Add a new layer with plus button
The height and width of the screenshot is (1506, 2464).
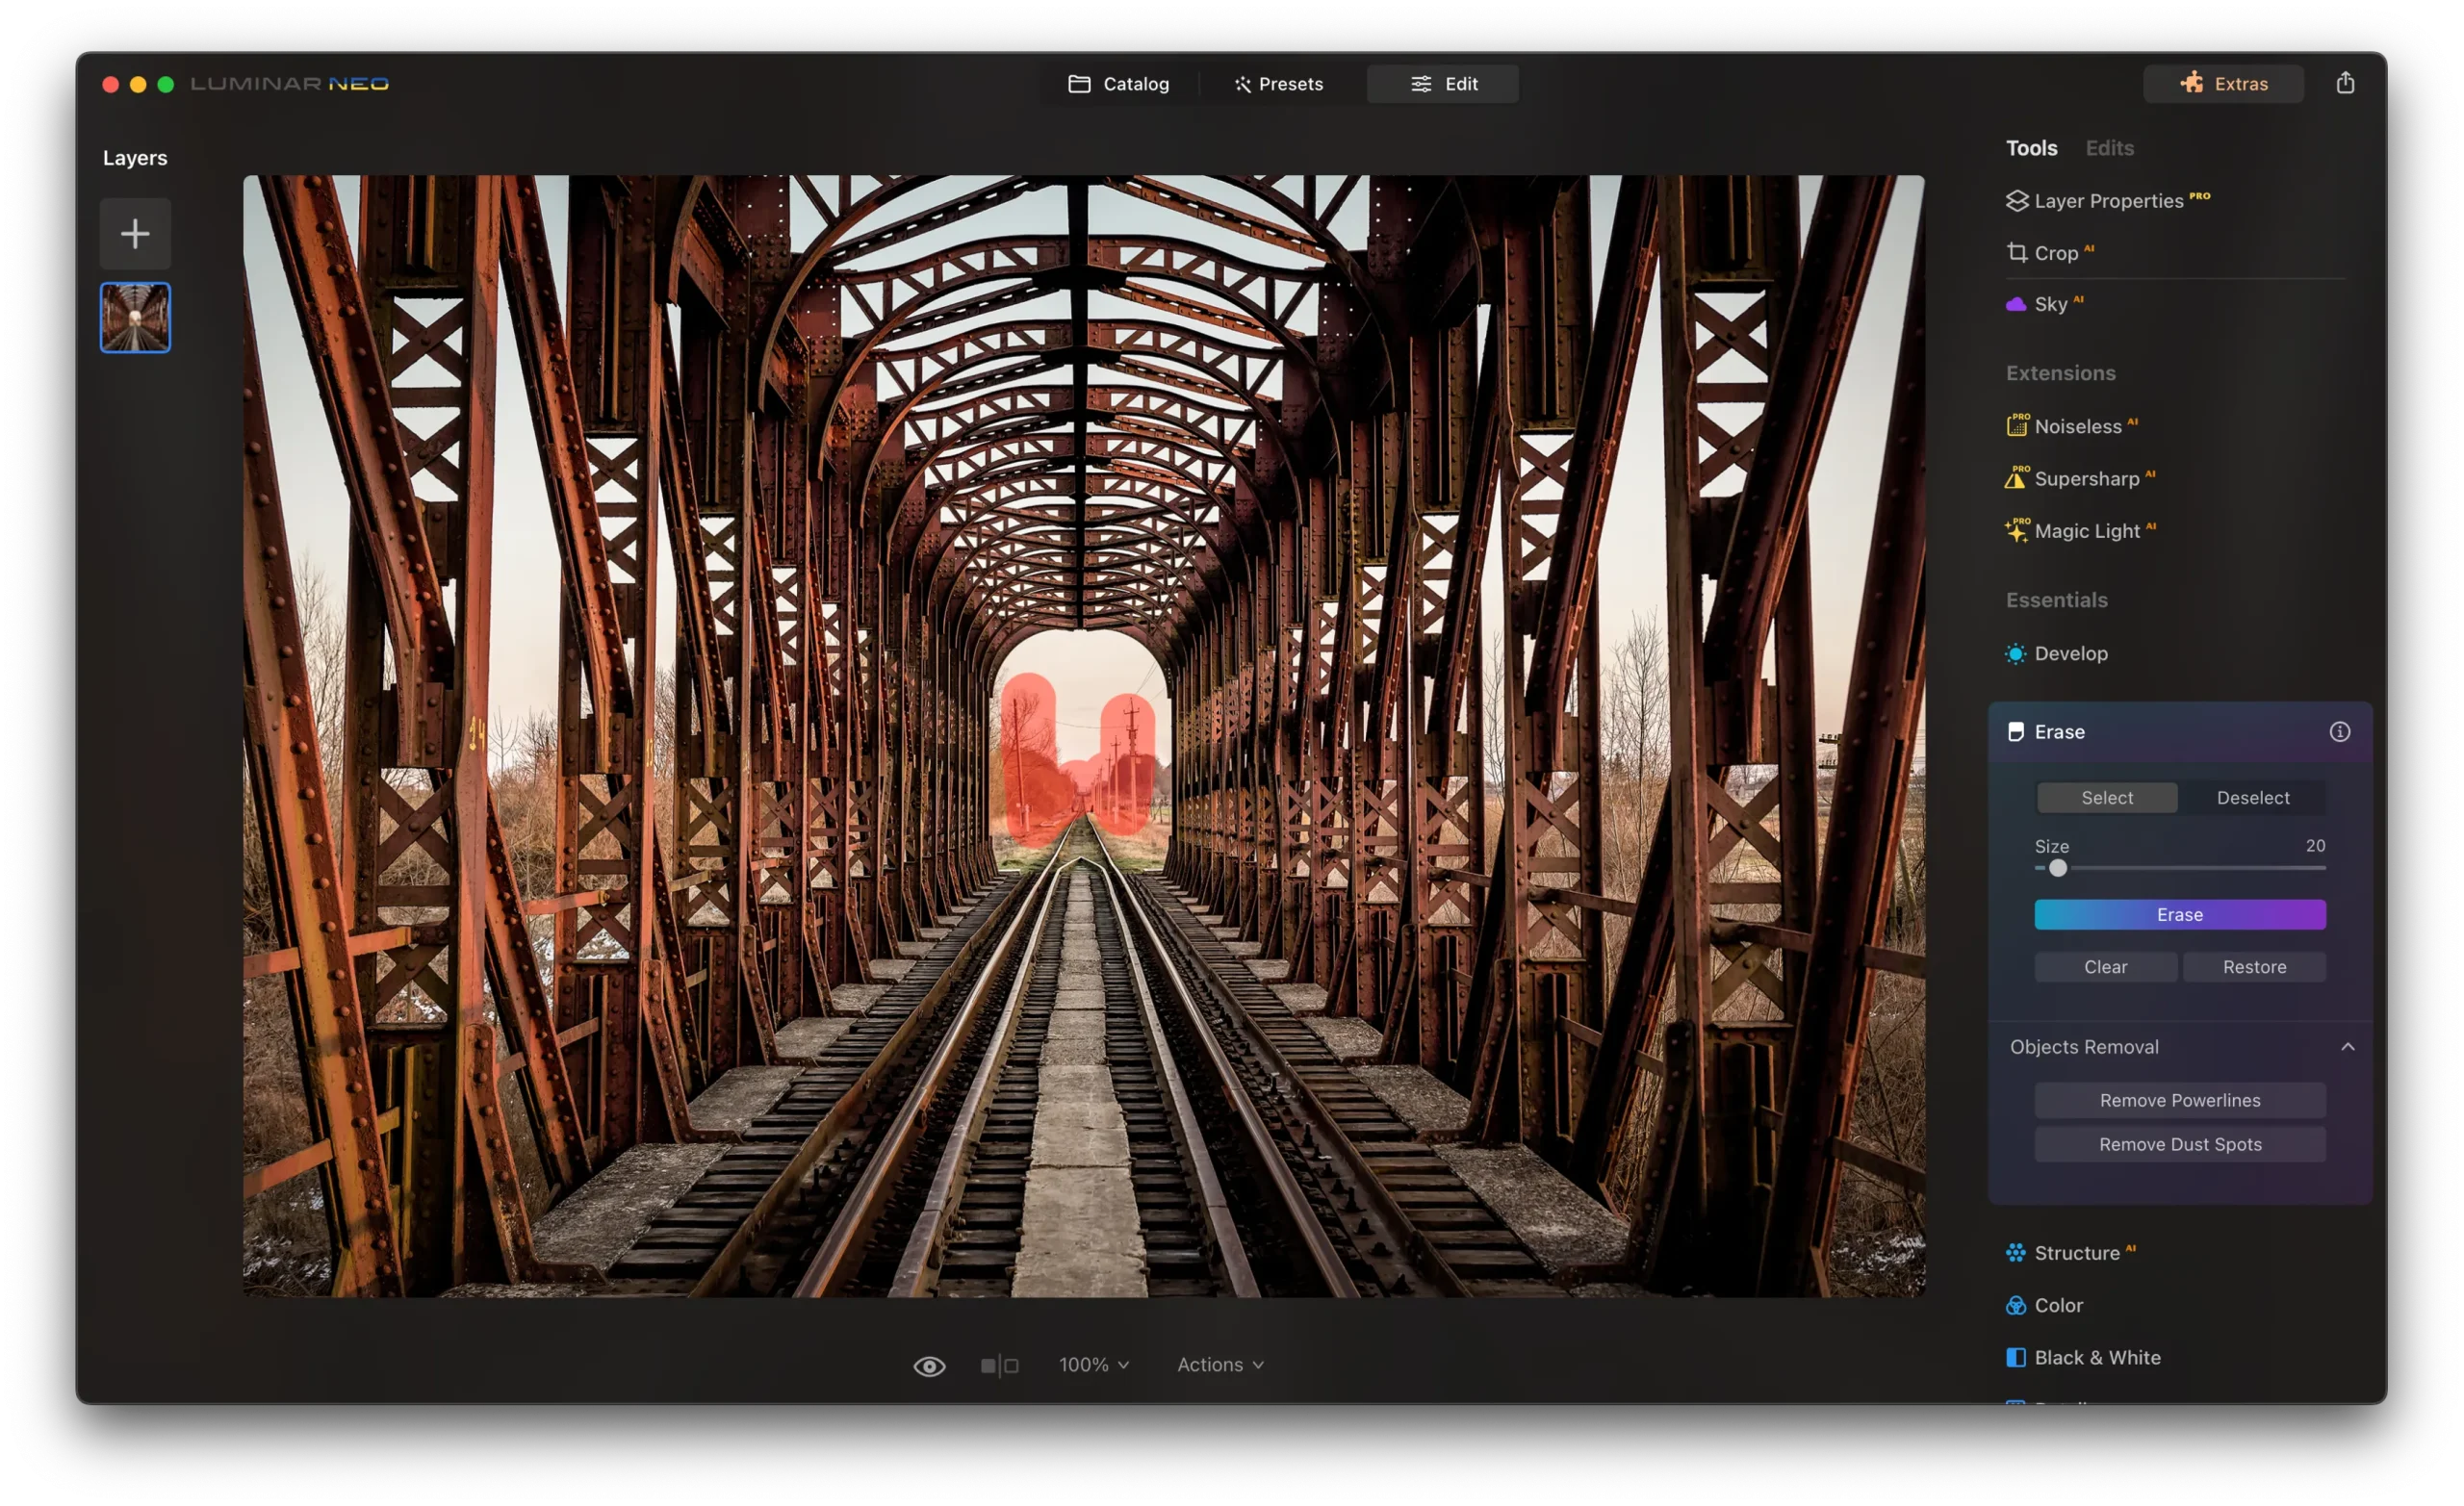click(135, 234)
